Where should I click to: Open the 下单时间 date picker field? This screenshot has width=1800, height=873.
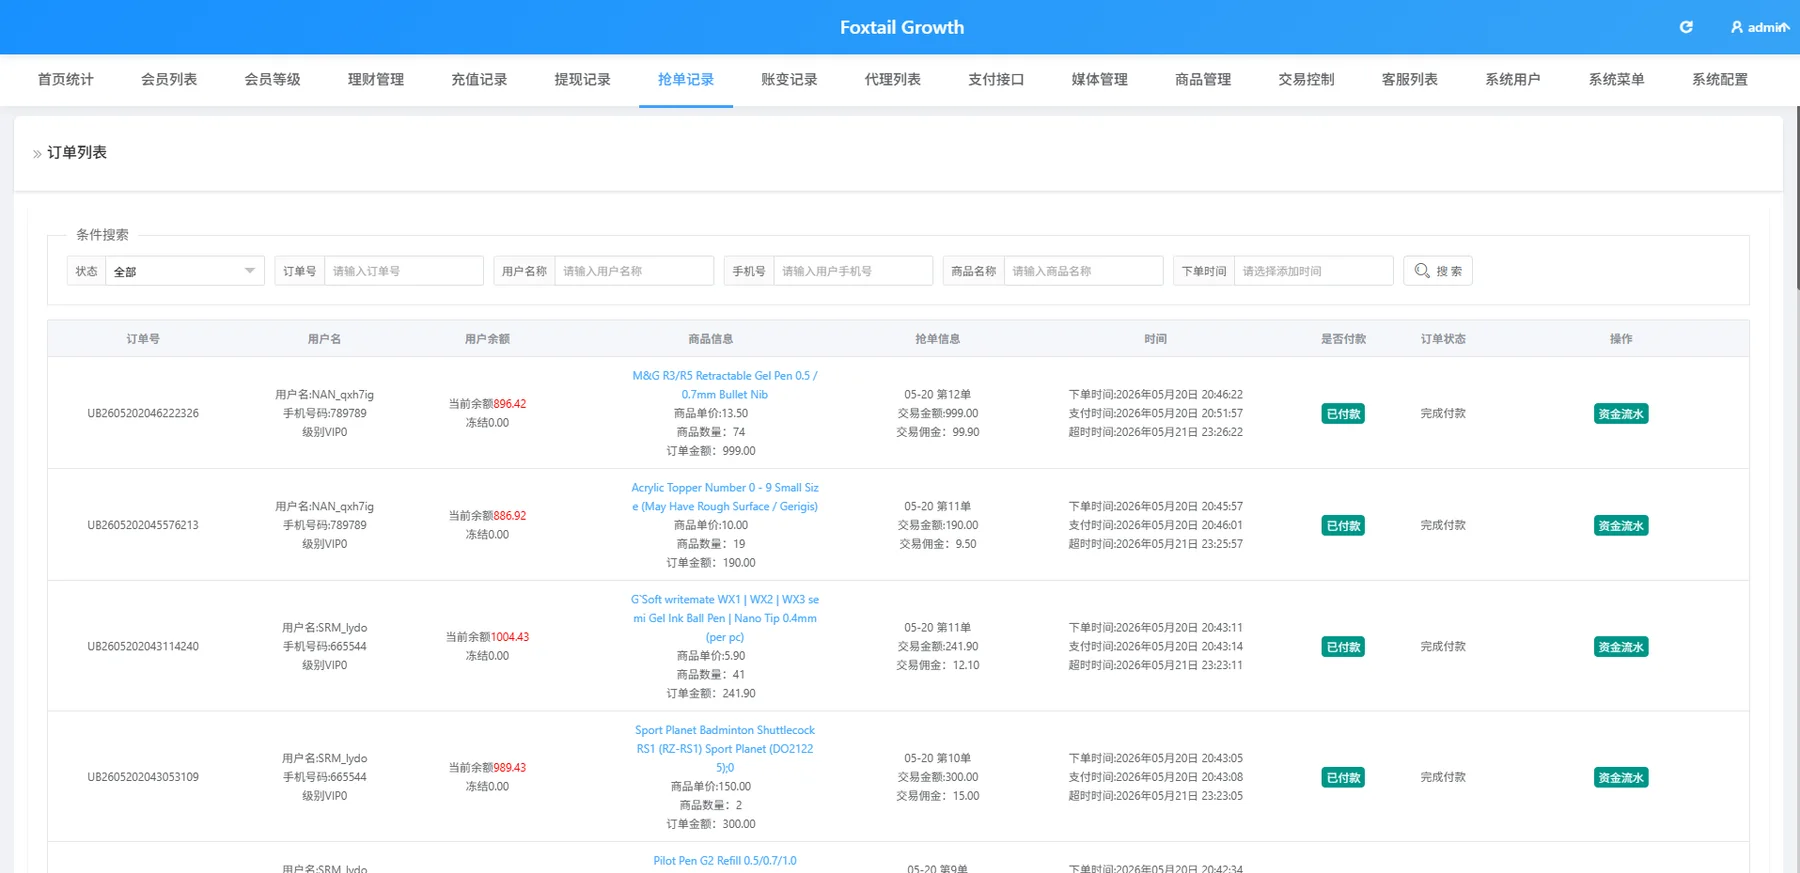1313,271
